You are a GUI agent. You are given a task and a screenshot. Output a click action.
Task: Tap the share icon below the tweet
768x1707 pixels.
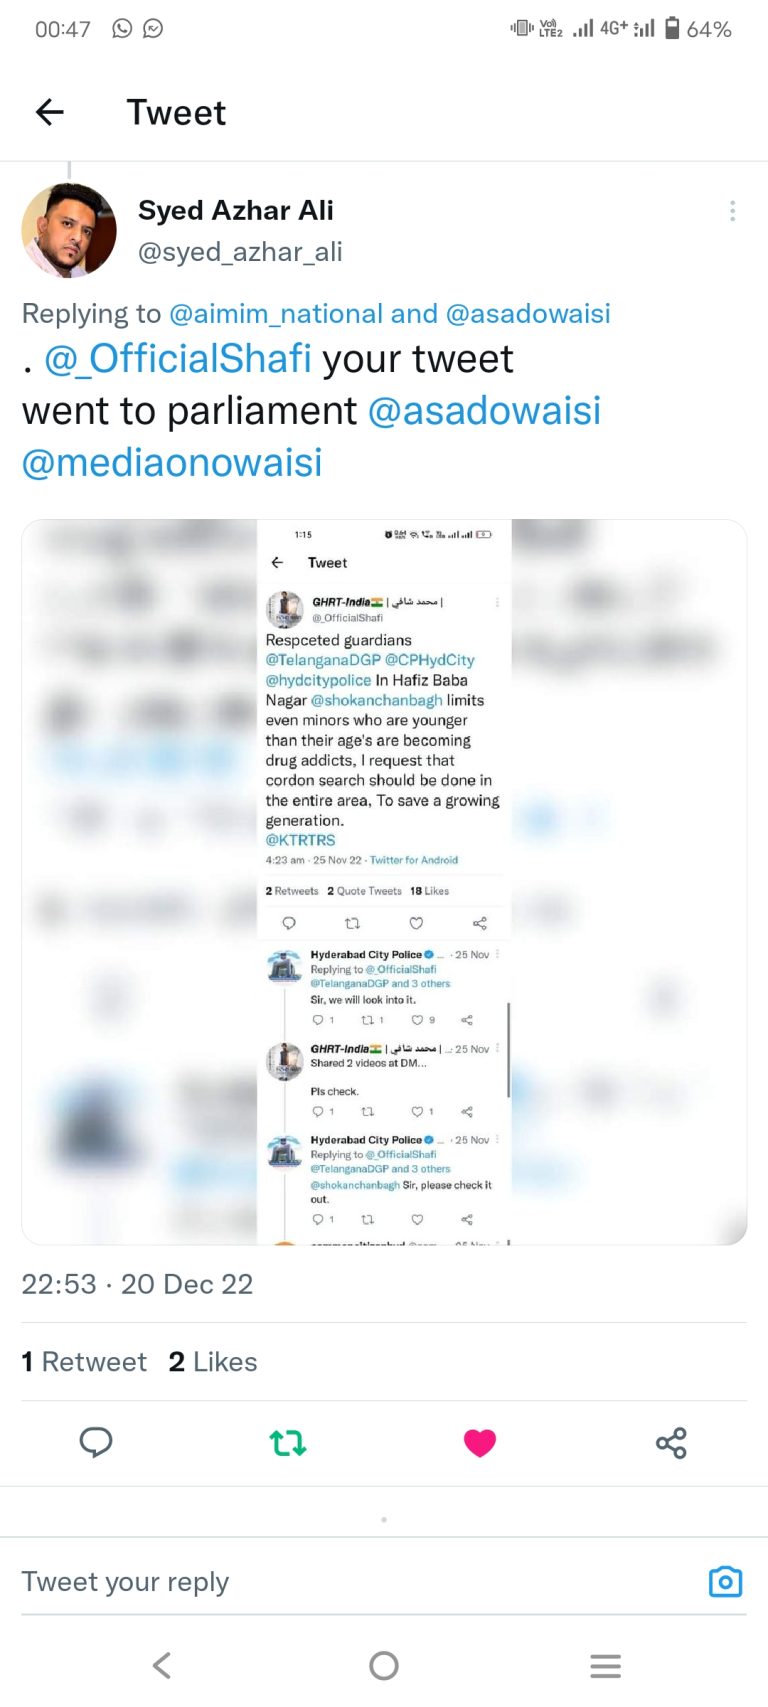(x=671, y=1442)
